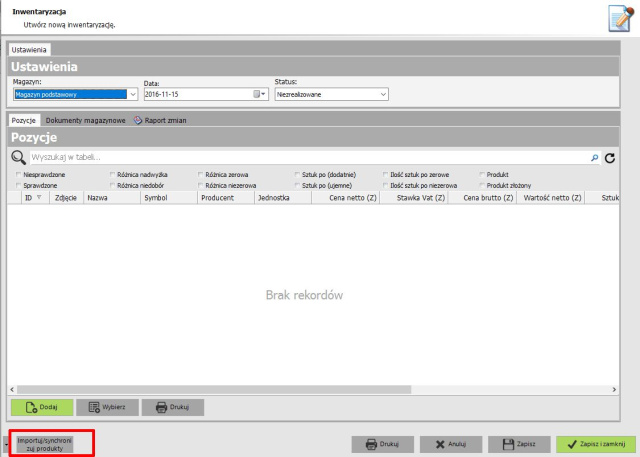Click the Stawka Vat (Z) column header
The image size is (640, 457).
(414, 198)
